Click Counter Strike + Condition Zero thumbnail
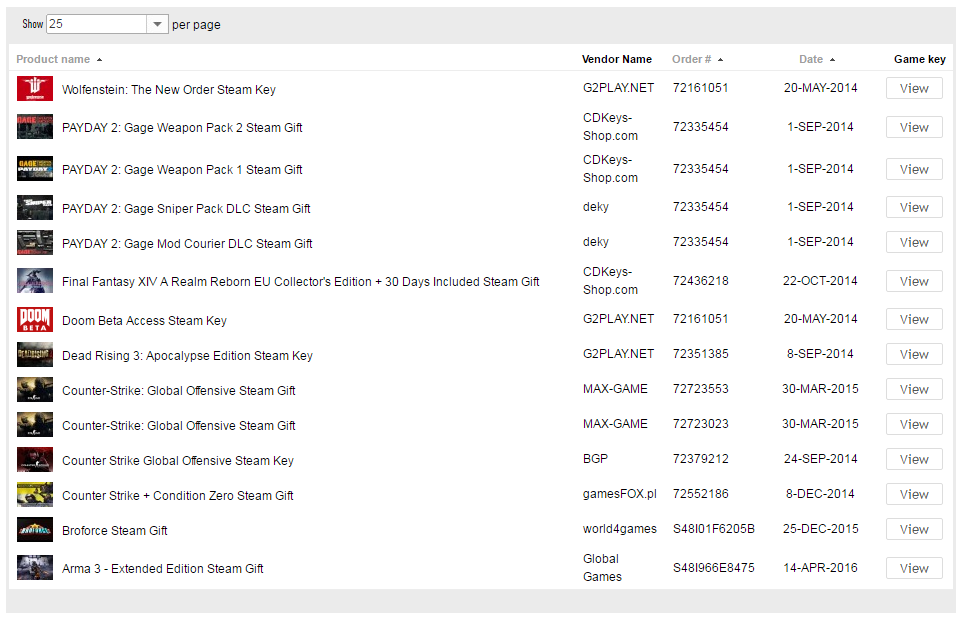This screenshot has width=963, height=619. 34,494
